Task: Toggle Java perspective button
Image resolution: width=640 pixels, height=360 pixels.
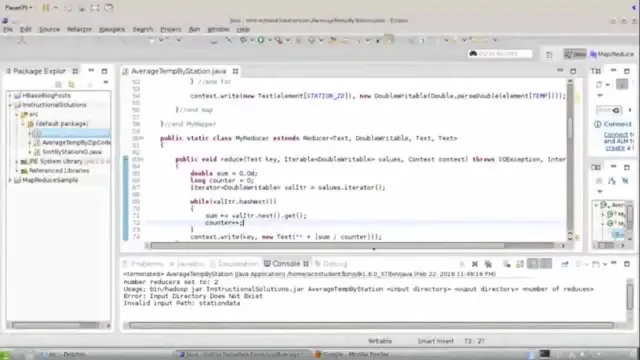Action: coord(575,54)
